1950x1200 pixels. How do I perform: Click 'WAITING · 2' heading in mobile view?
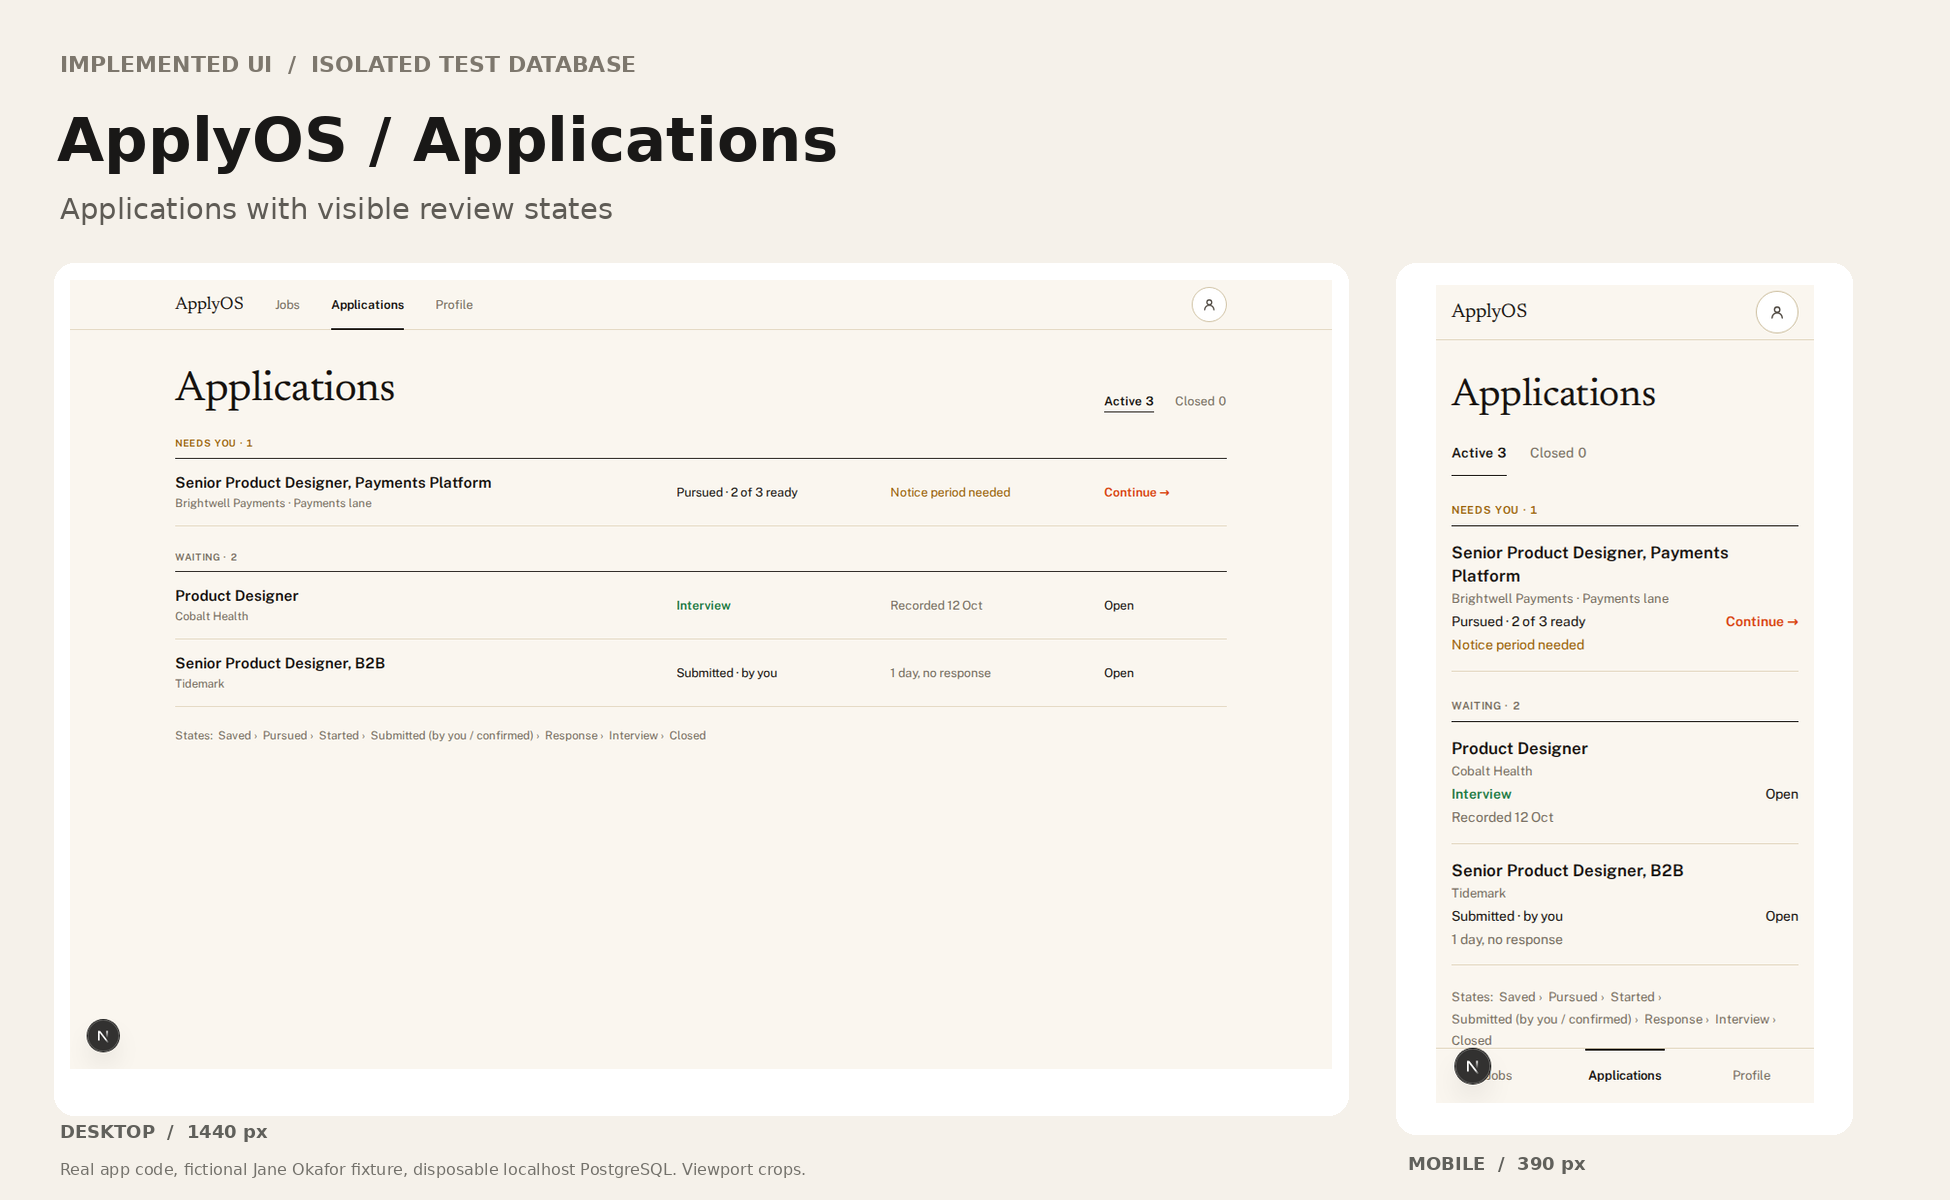point(1485,706)
